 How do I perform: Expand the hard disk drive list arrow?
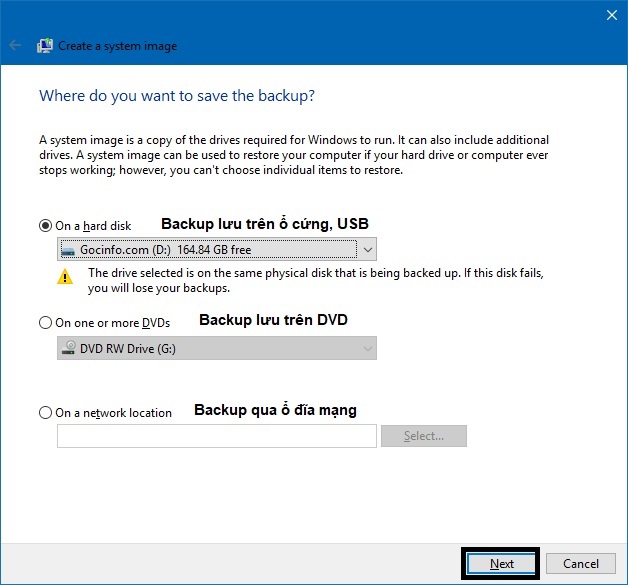pyautogui.click(x=367, y=250)
